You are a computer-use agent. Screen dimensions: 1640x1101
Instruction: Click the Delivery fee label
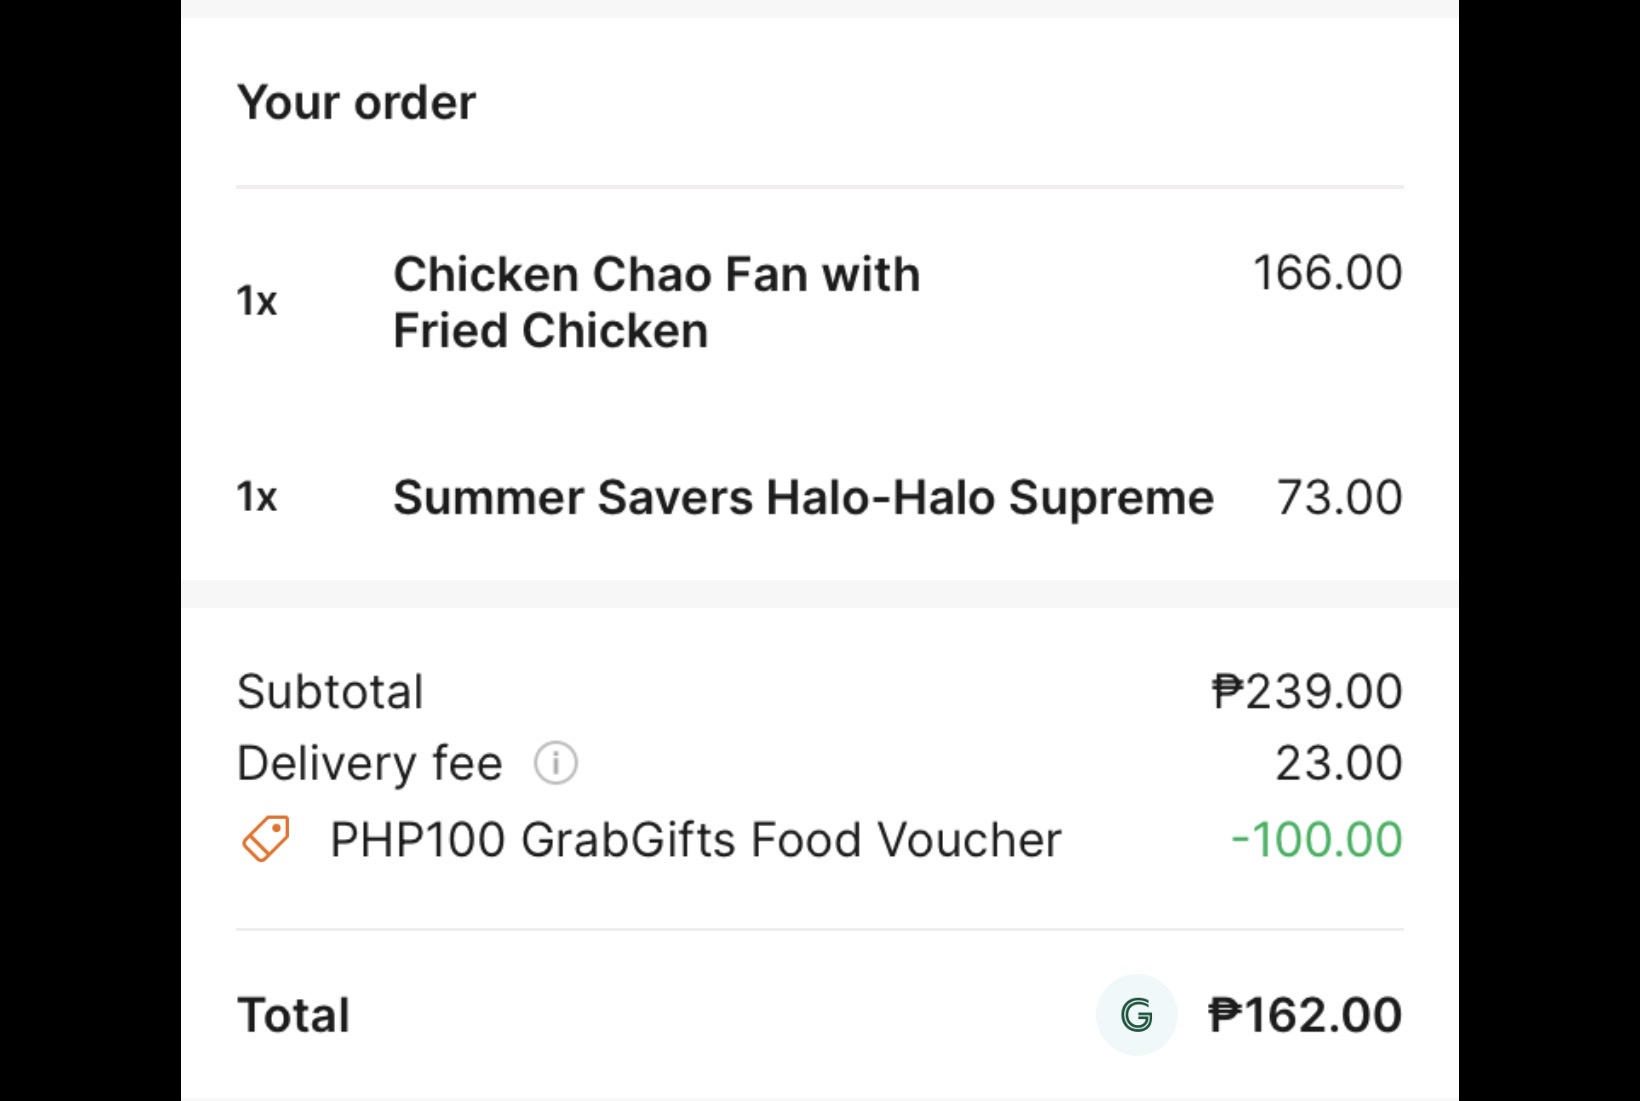[x=369, y=764]
